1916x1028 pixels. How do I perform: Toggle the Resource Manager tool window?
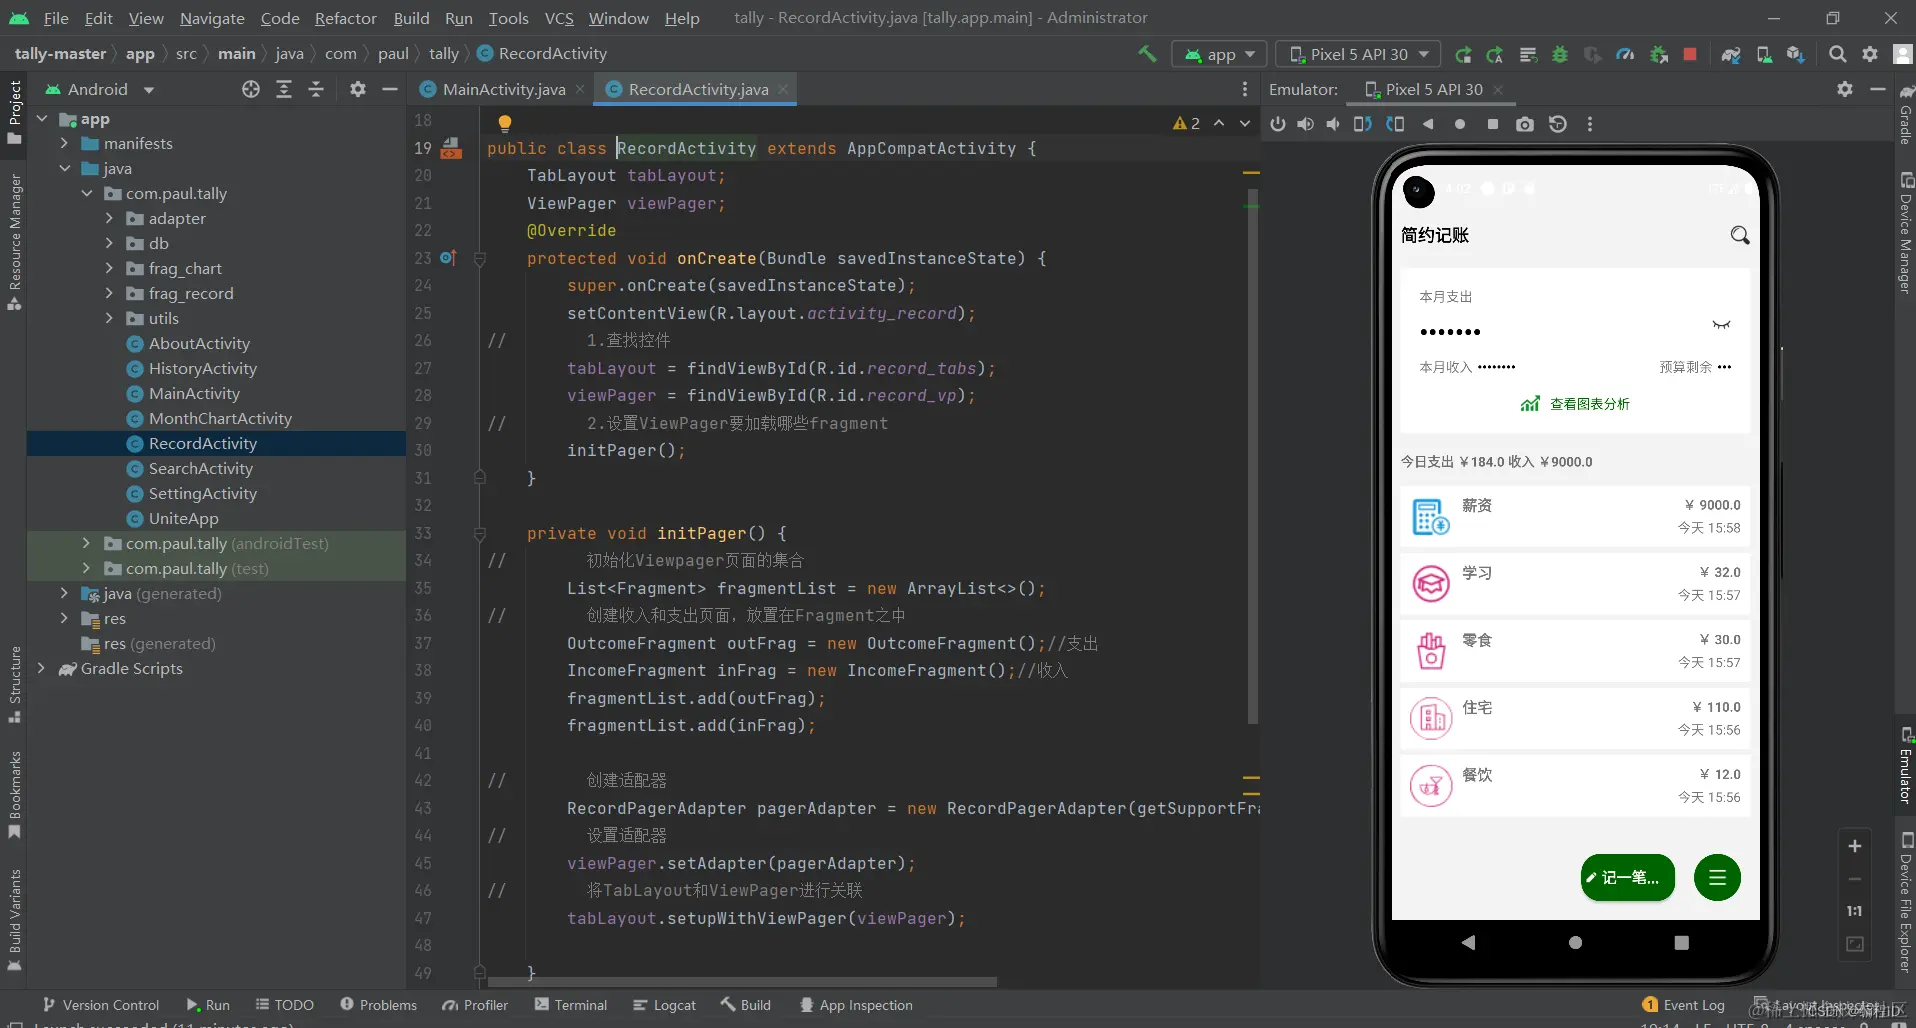[14, 241]
